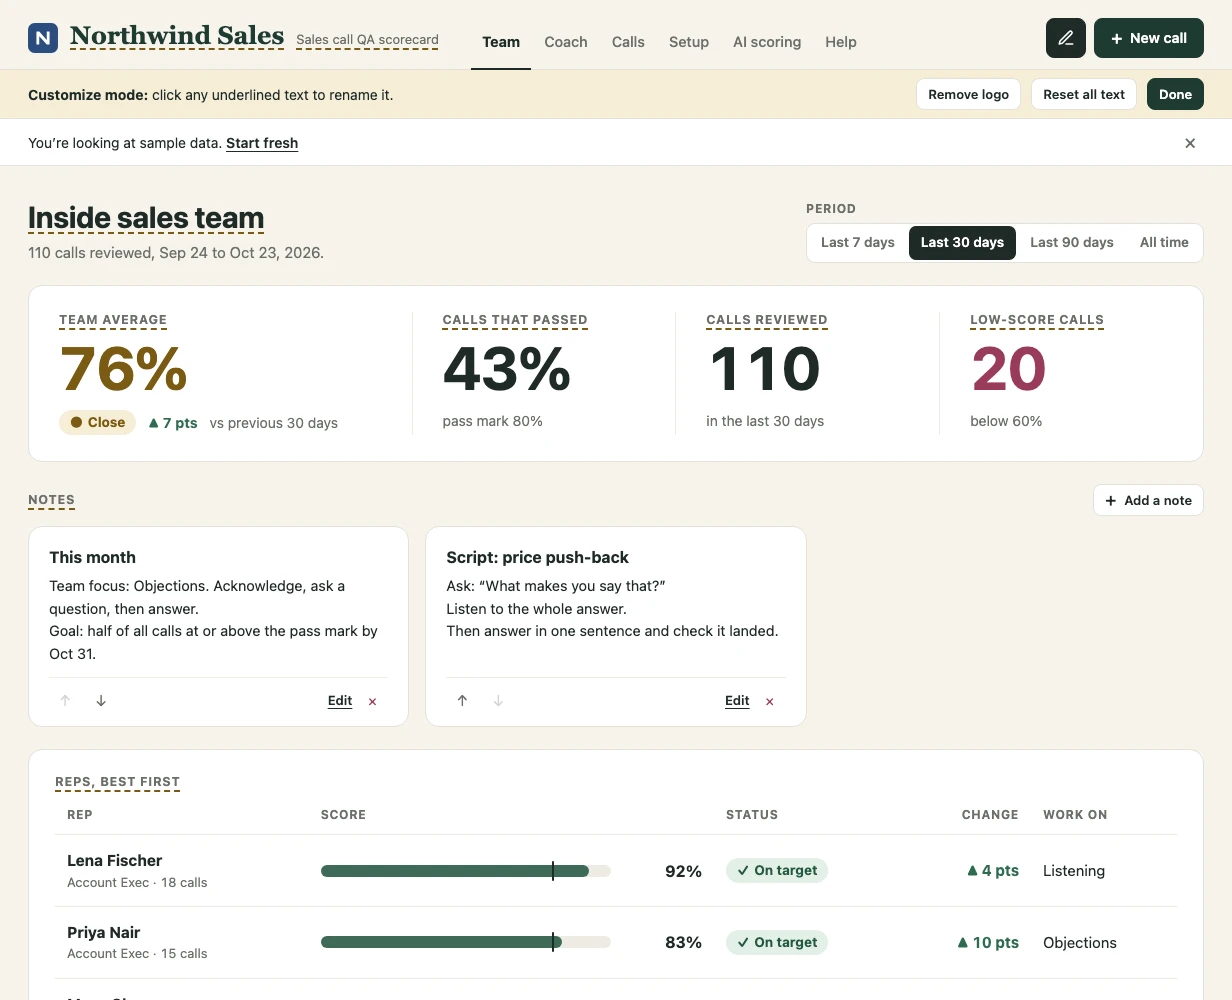Open Priya Nair's rep row
The height and width of the screenshot is (1000, 1232).
(x=616, y=942)
